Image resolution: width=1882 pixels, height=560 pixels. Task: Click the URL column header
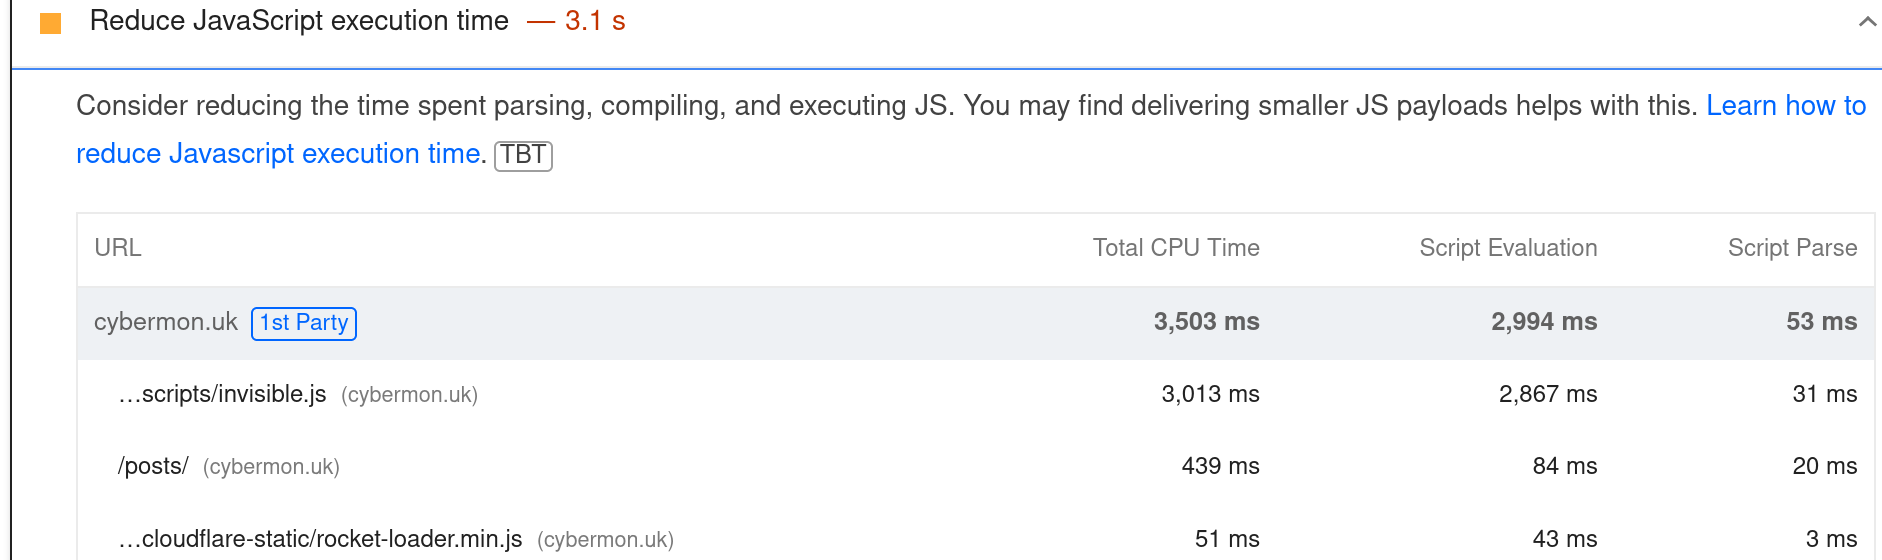pyautogui.click(x=118, y=248)
